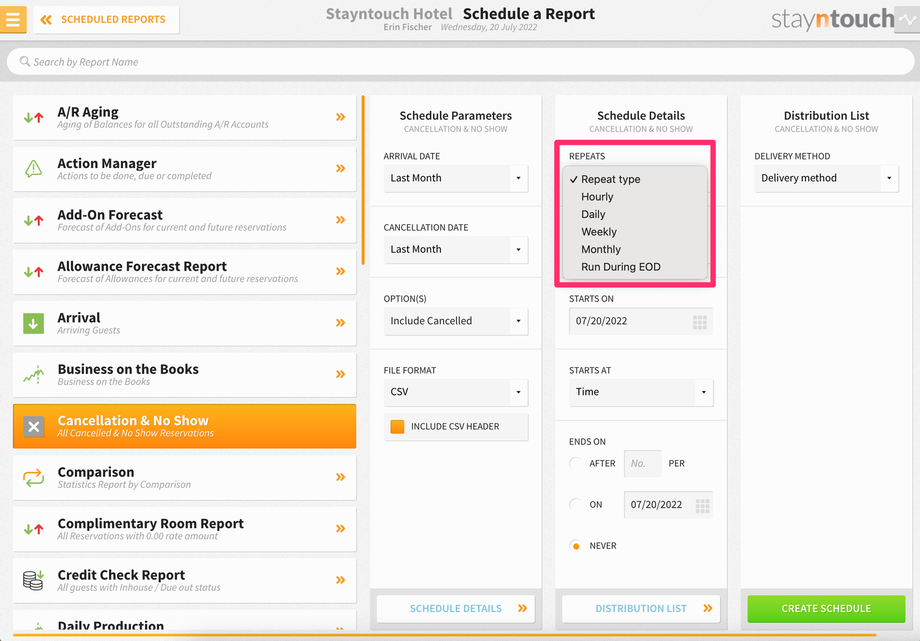Choose Daily repeat option
This screenshot has height=641, width=920.
tap(635, 214)
